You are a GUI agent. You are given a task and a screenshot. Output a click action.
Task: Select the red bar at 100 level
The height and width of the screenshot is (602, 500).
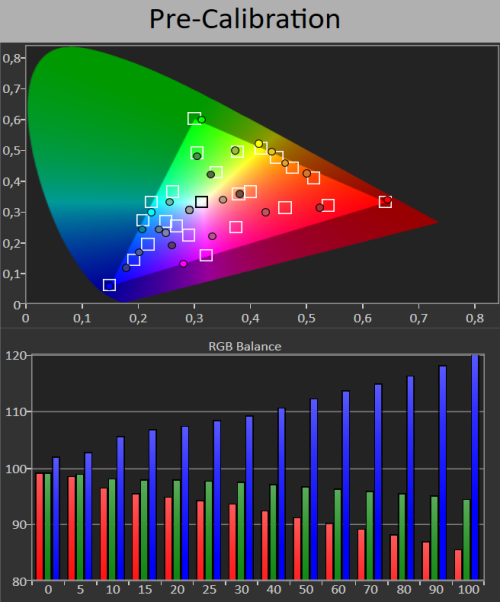(458, 564)
